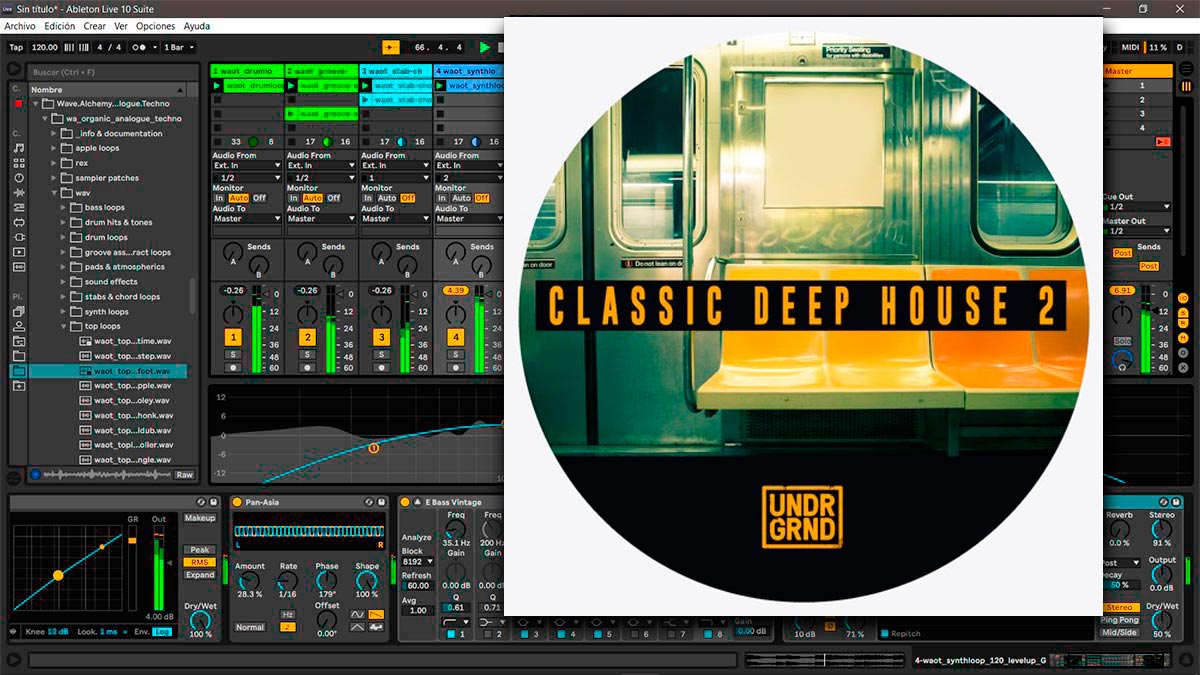
Task: Open the Drums category in browser sidebar
Action: coord(18,163)
